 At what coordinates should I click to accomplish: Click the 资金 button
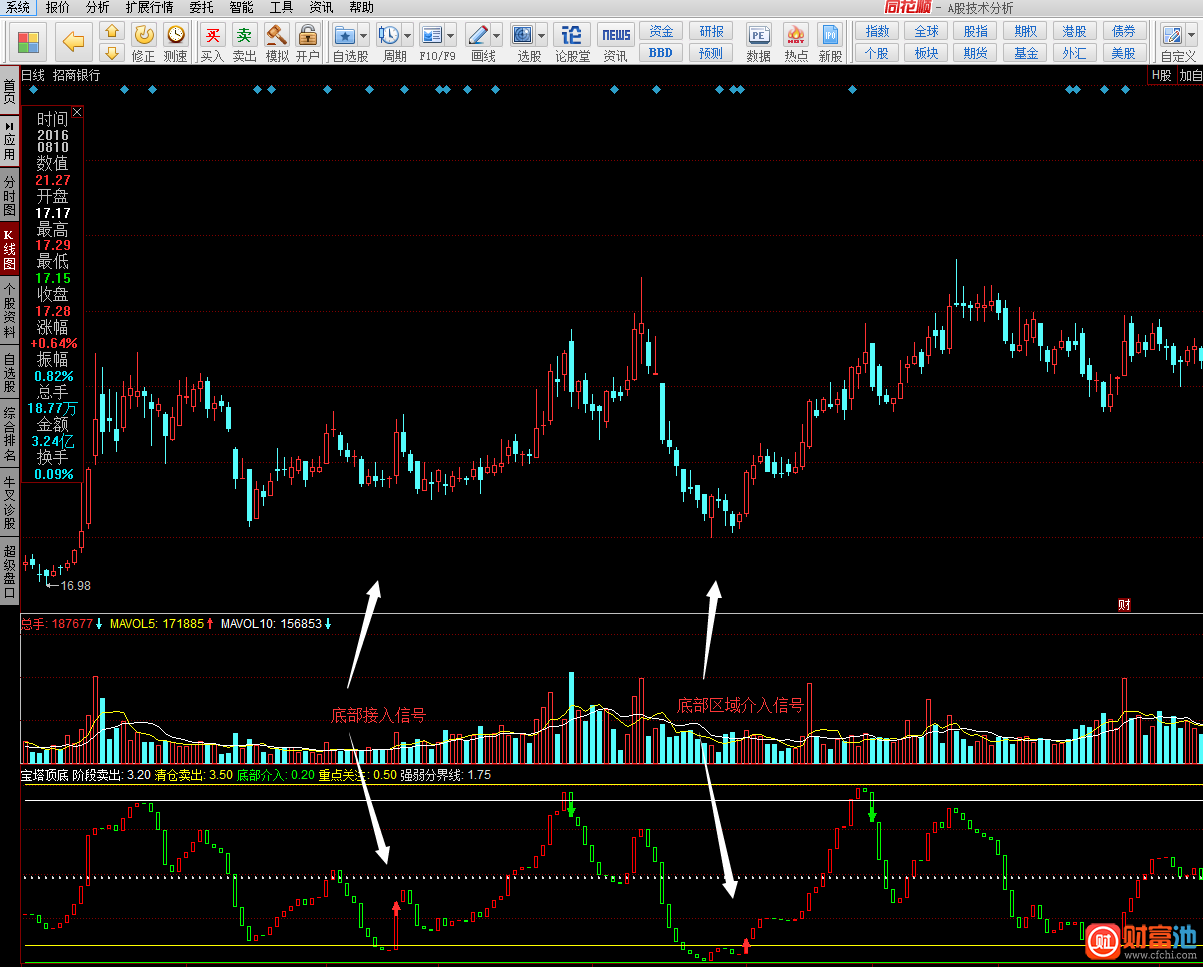[x=661, y=32]
